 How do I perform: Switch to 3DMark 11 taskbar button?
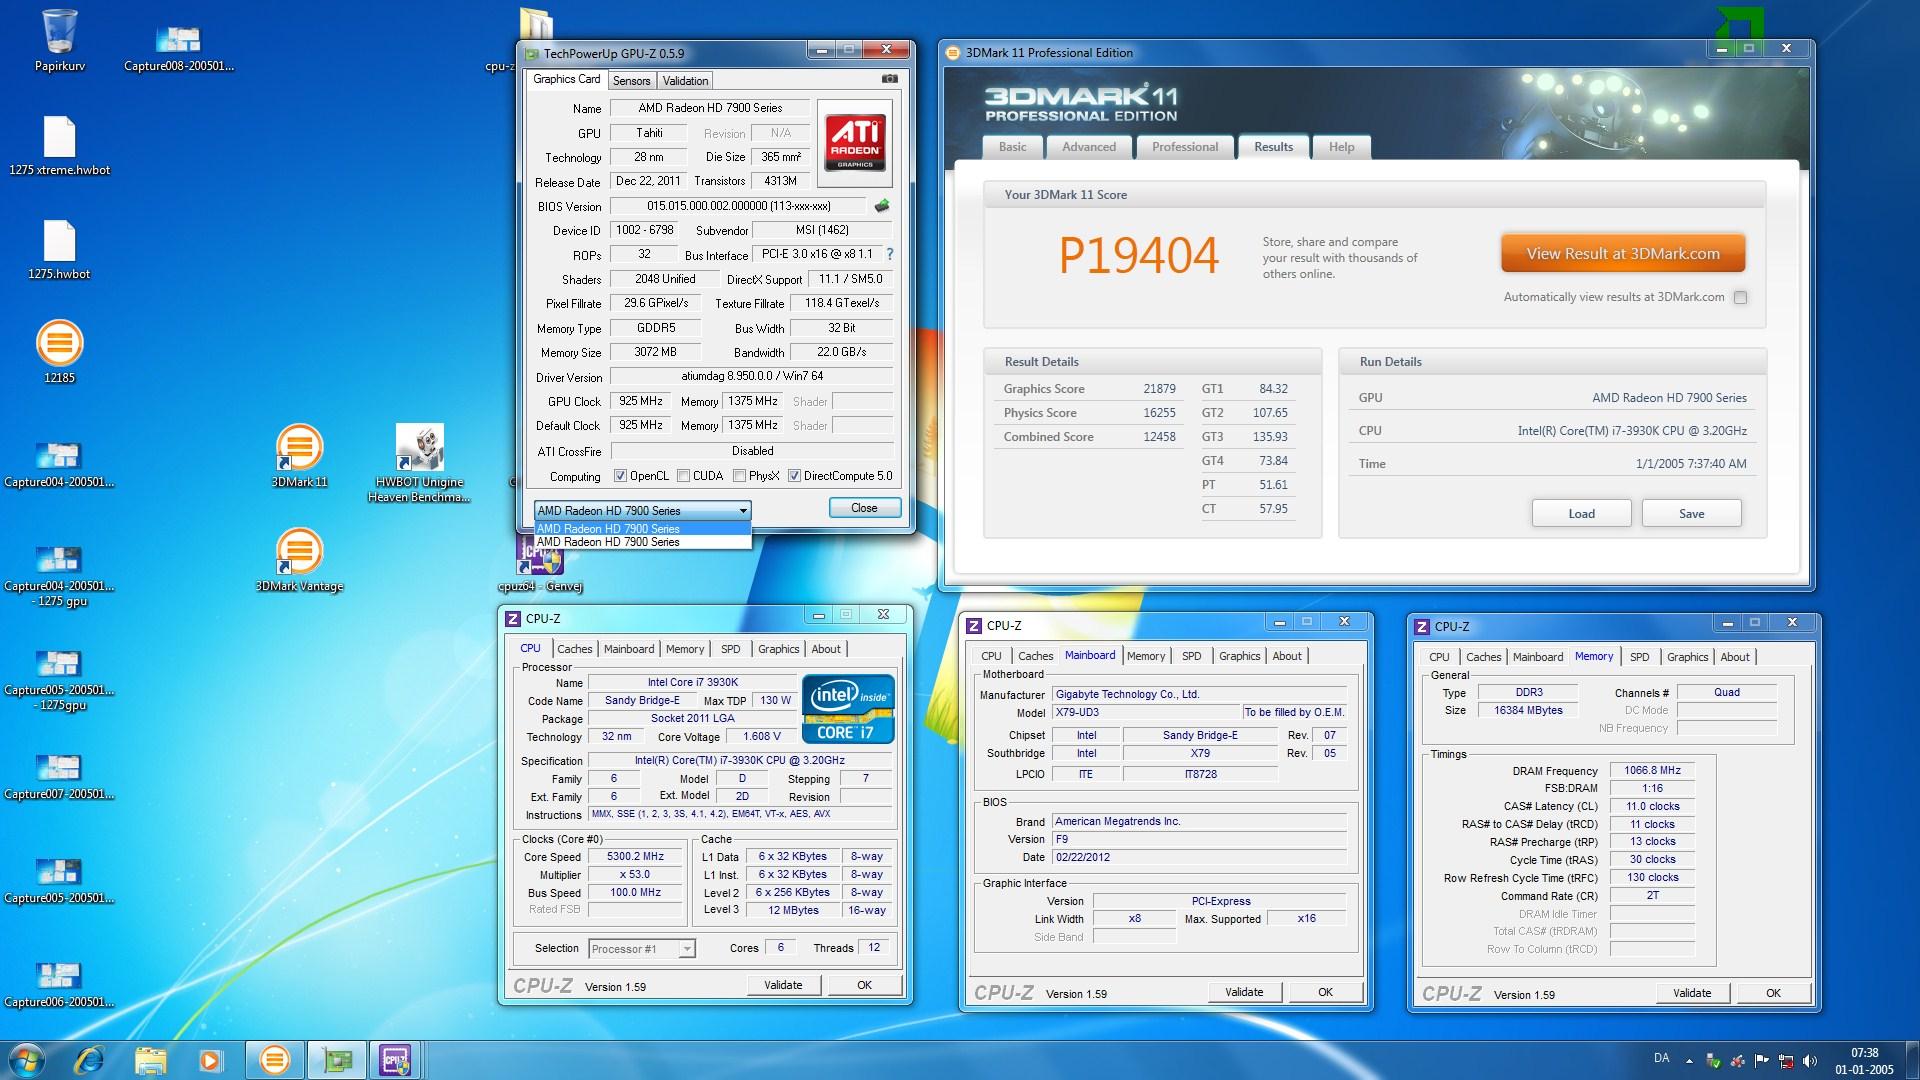pyautogui.click(x=274, y=1059)
